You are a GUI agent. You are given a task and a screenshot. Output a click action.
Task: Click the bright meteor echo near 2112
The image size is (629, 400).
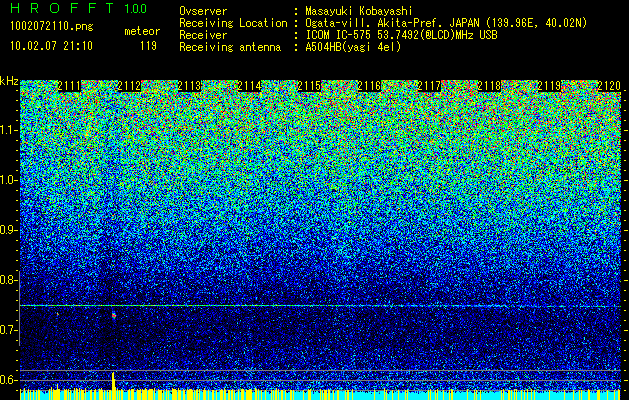click(114, 315)
